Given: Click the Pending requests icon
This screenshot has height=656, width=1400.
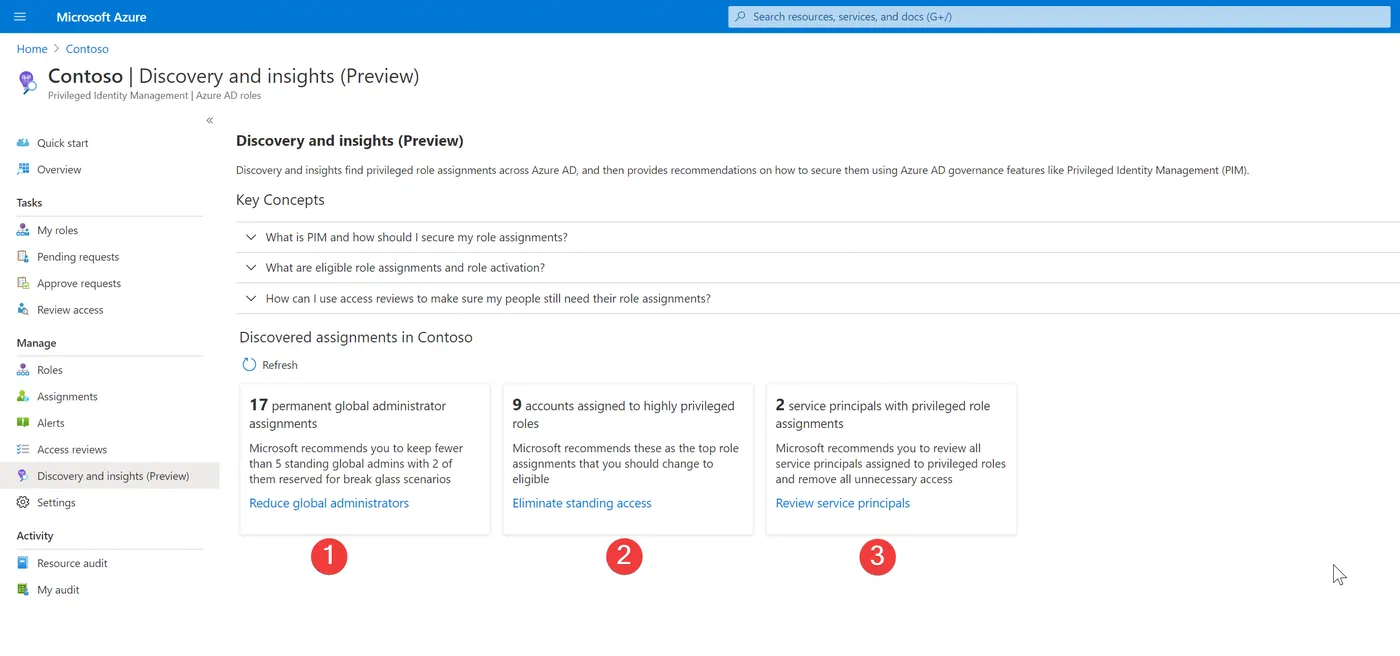Looking at the screenshot, I should (x=23, y=257).
